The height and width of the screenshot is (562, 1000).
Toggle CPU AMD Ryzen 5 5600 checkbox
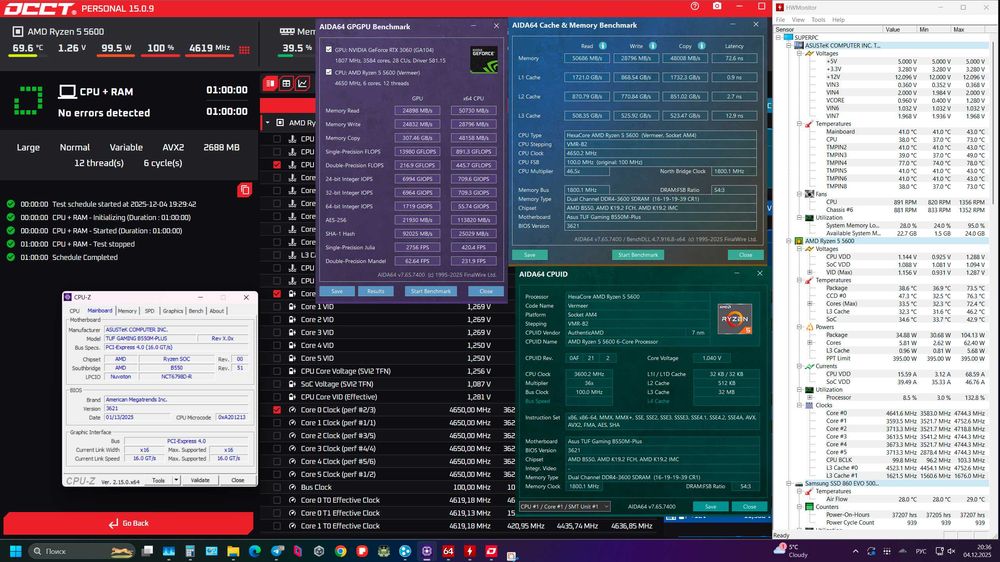point(328,72)
